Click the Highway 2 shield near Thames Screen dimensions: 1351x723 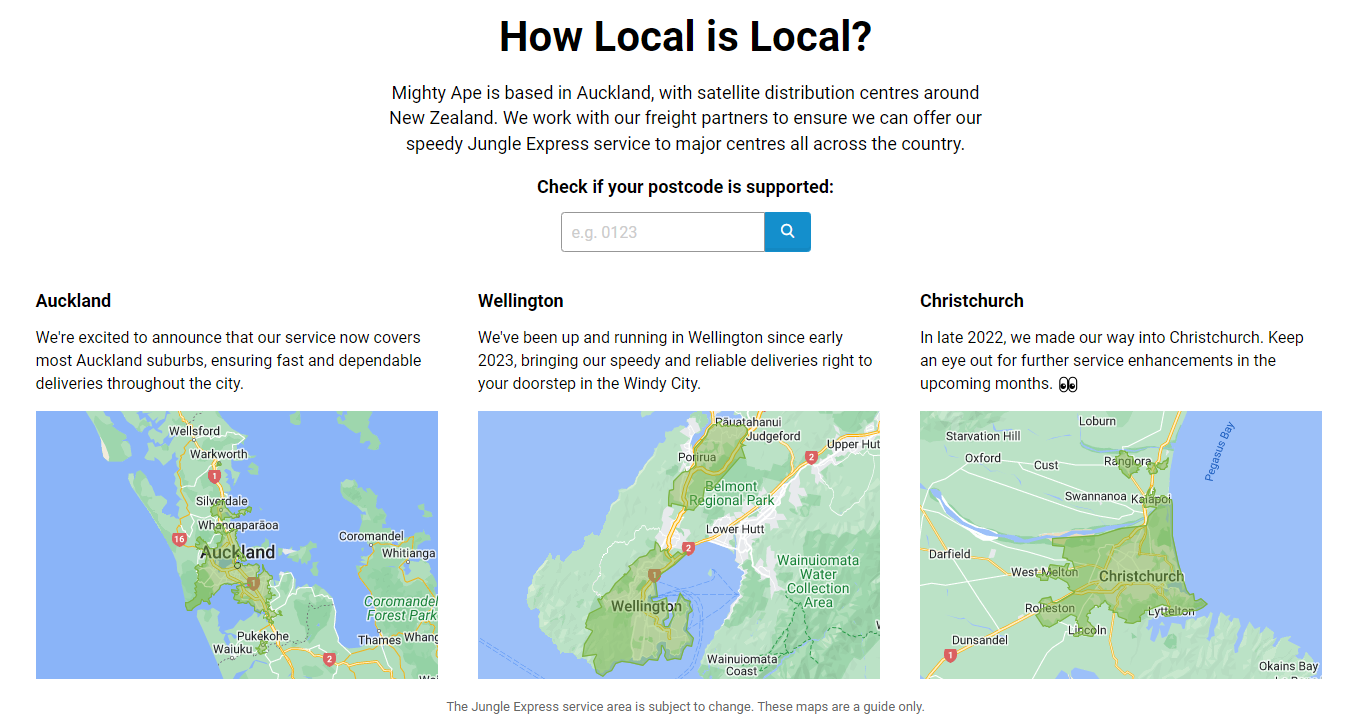[x=329, y=658]
